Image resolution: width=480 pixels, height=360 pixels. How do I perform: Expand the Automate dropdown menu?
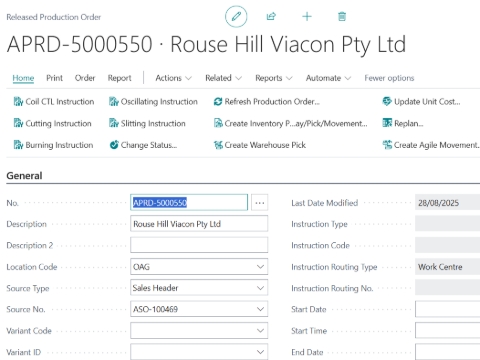click(328, 78)
